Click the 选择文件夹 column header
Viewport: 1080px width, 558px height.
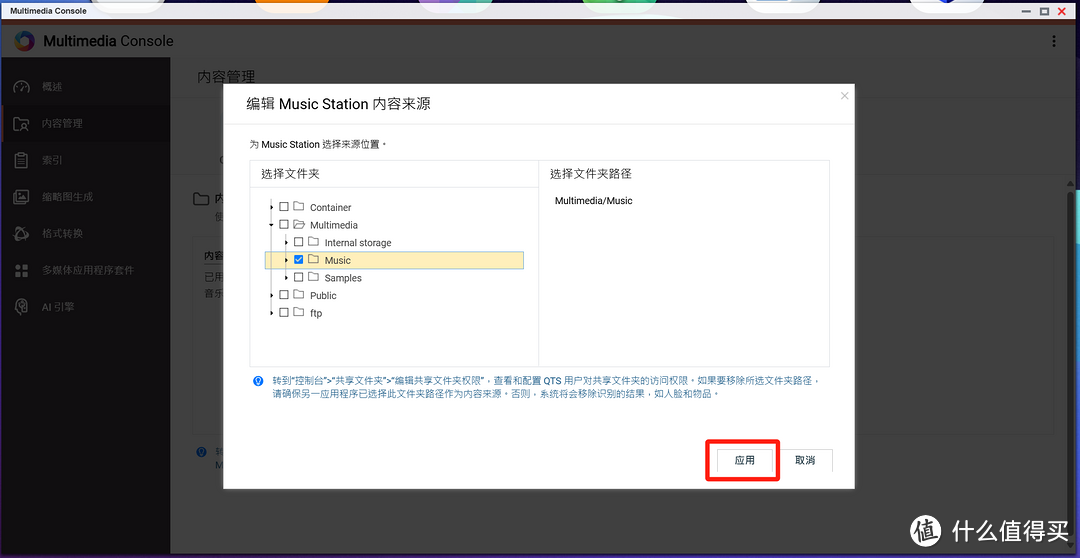tap(290, 174)
